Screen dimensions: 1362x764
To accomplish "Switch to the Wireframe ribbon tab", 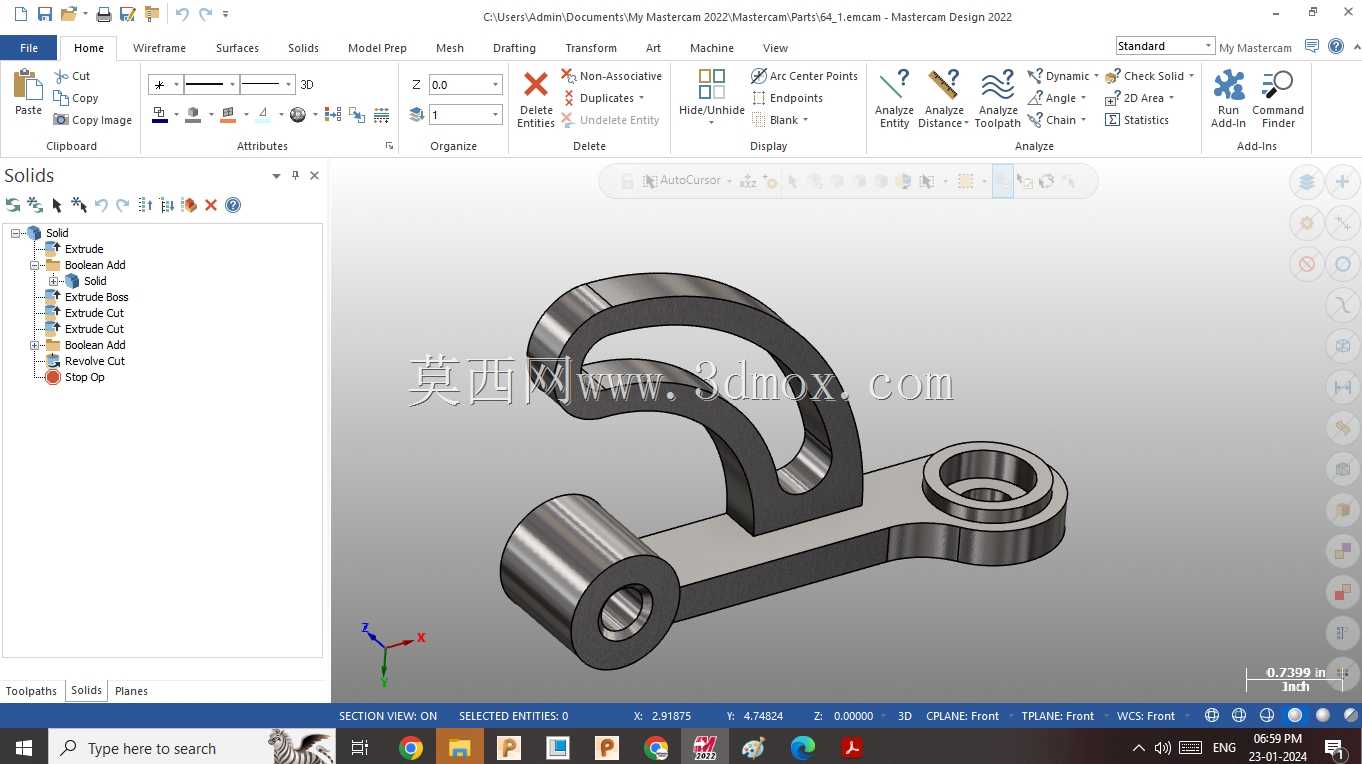I will 159,48.
